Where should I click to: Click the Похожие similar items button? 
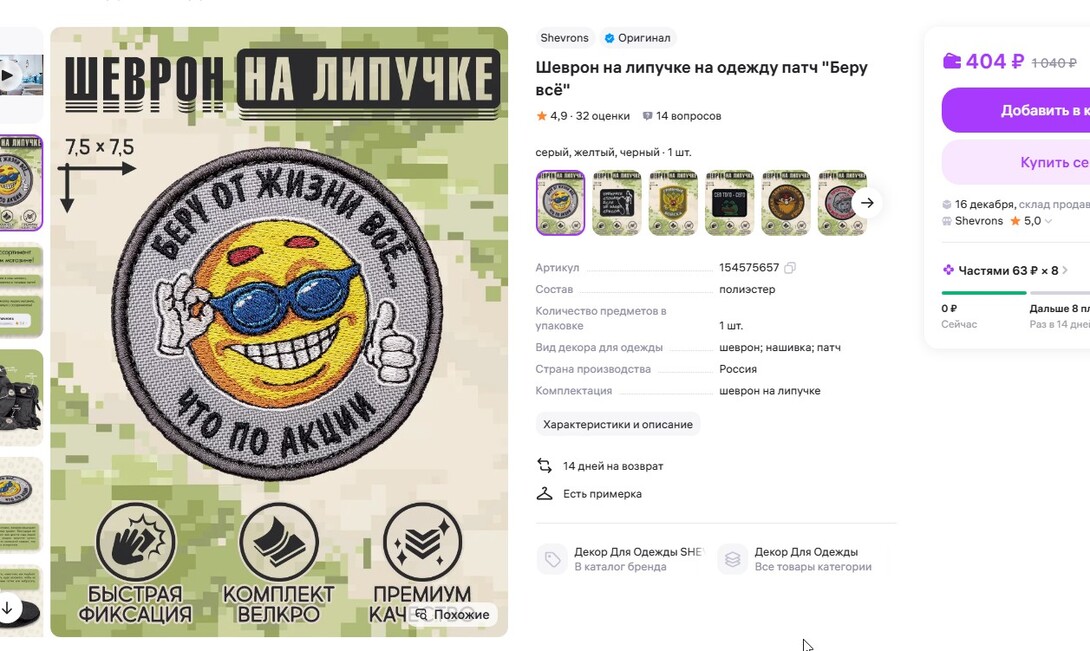click(x=453, y=615)
